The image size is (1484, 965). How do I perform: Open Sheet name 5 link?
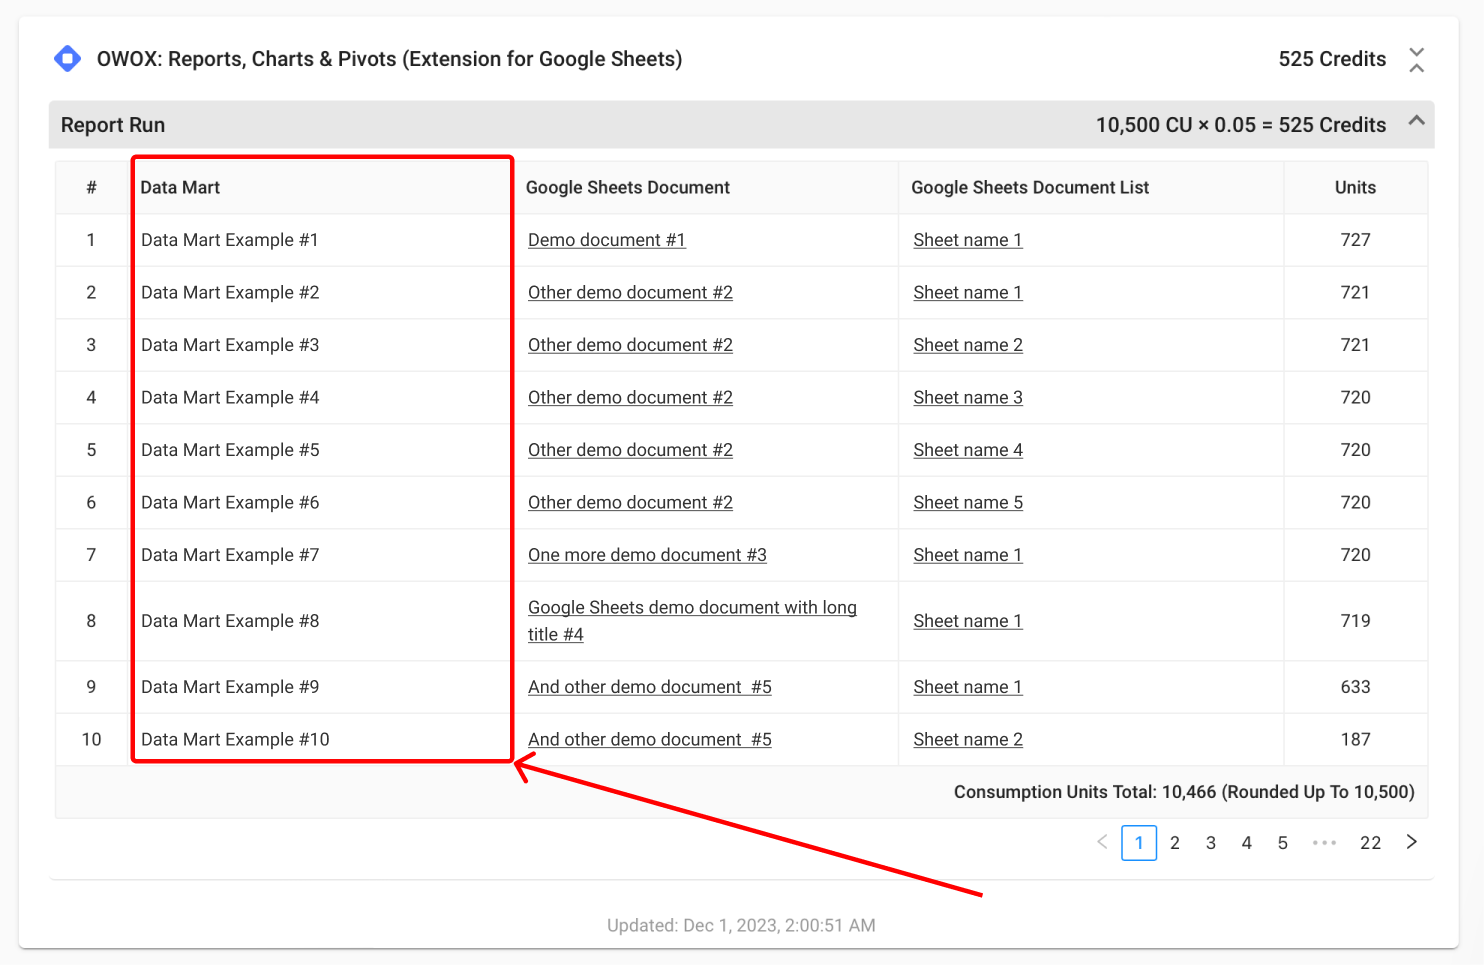pos(968,502)
